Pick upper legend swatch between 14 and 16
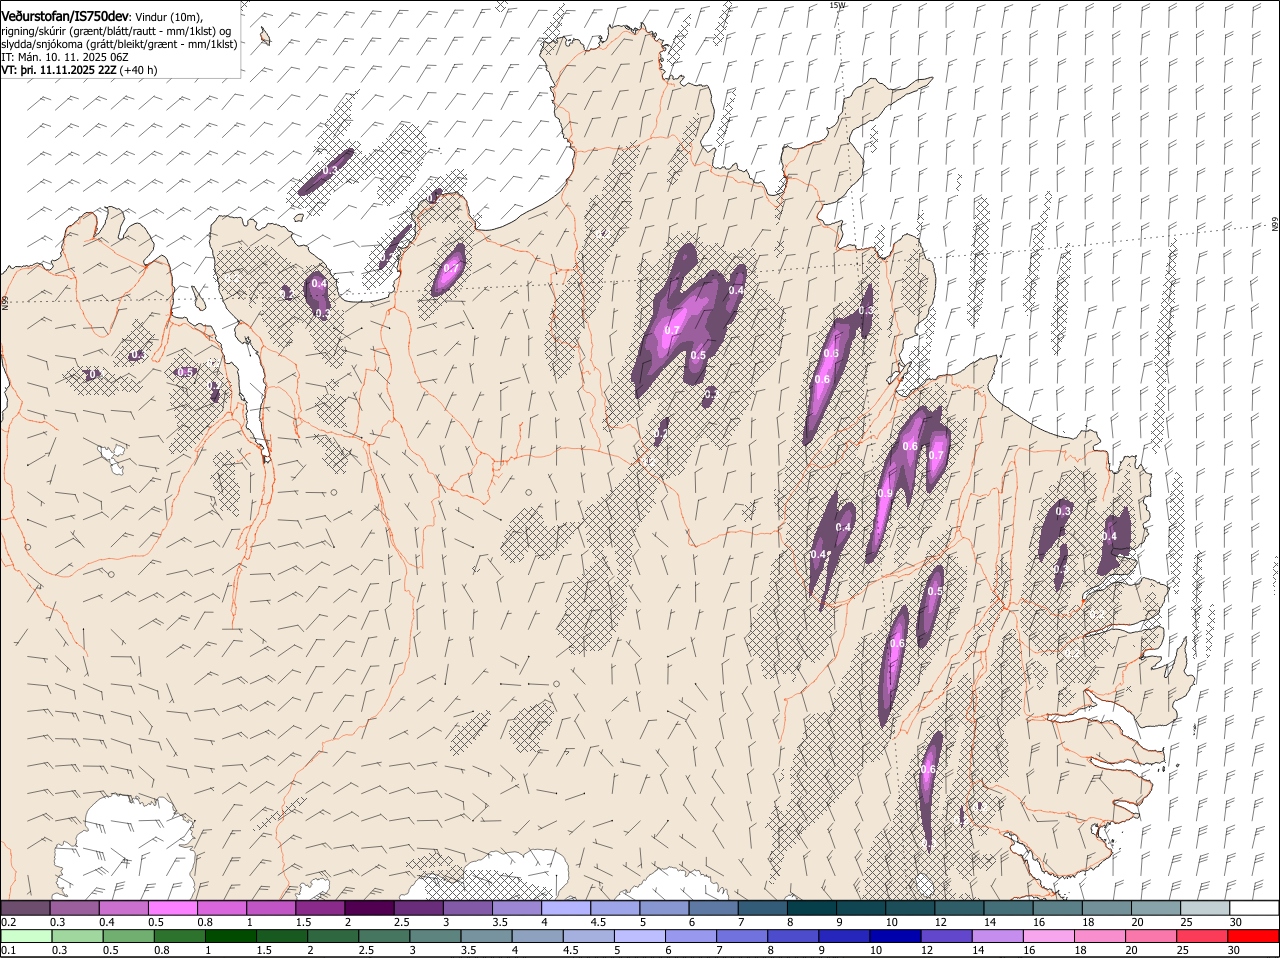The width and height of the screenshot is (1280, 958). pyautogui.click(x=1008, y=908)
